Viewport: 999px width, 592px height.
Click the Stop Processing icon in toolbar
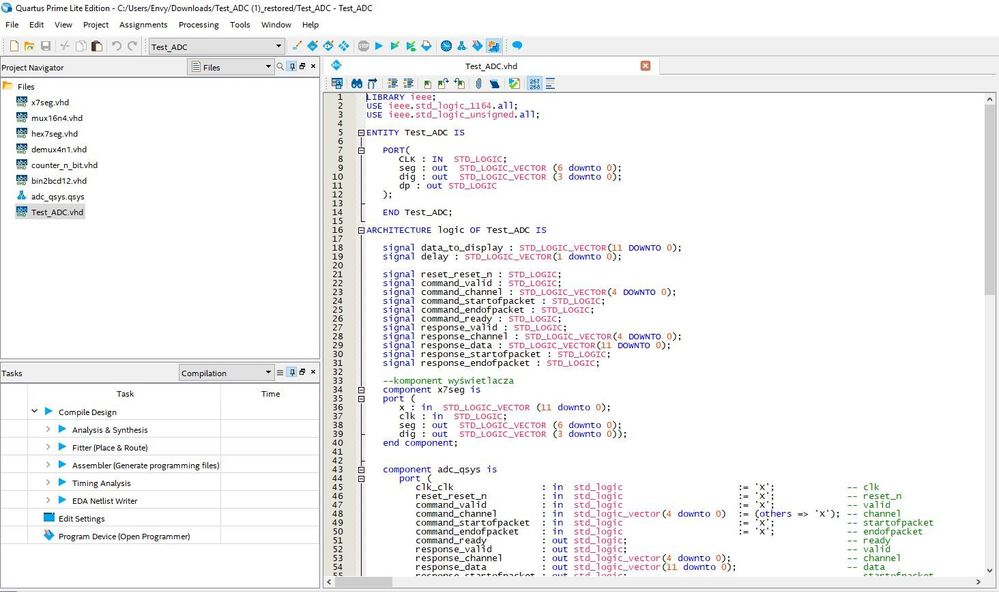363,46
